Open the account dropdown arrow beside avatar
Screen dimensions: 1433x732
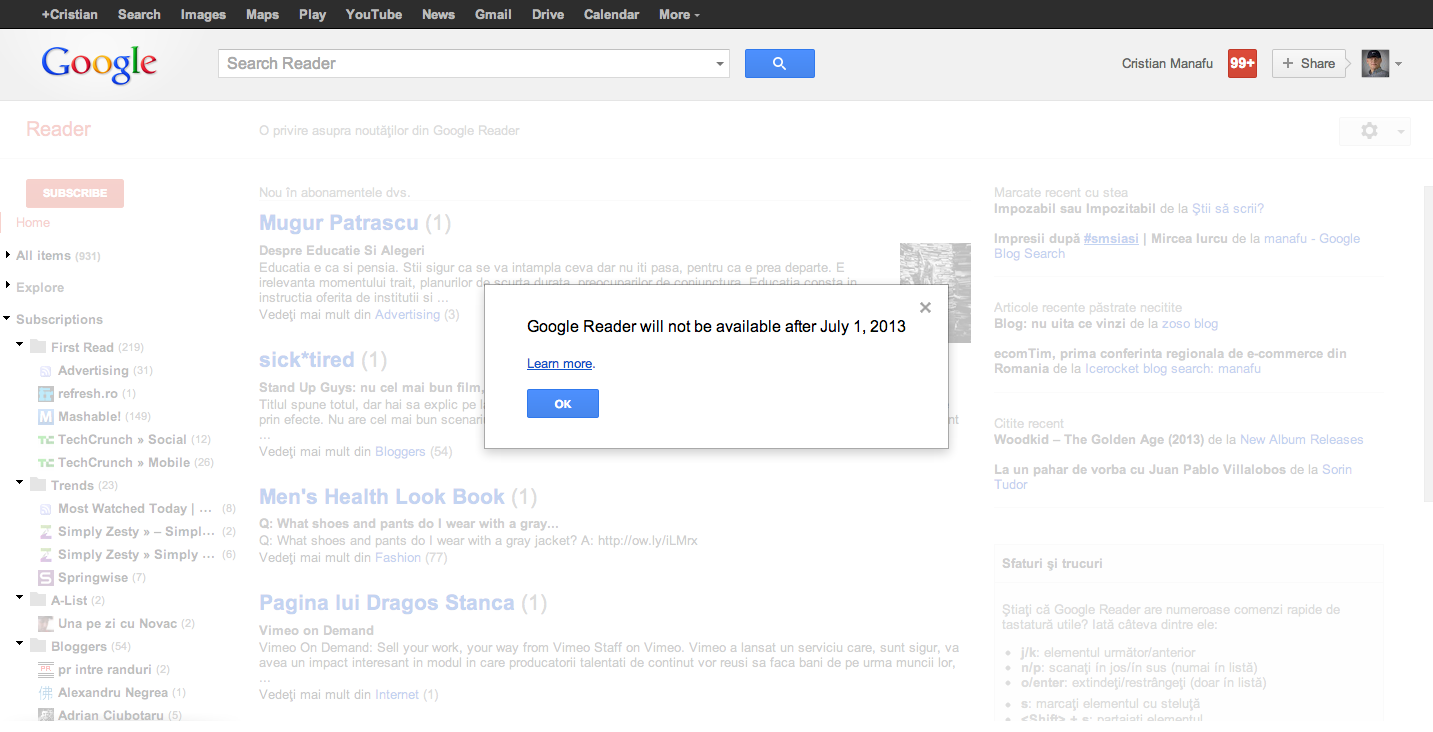coord(1398,64)
